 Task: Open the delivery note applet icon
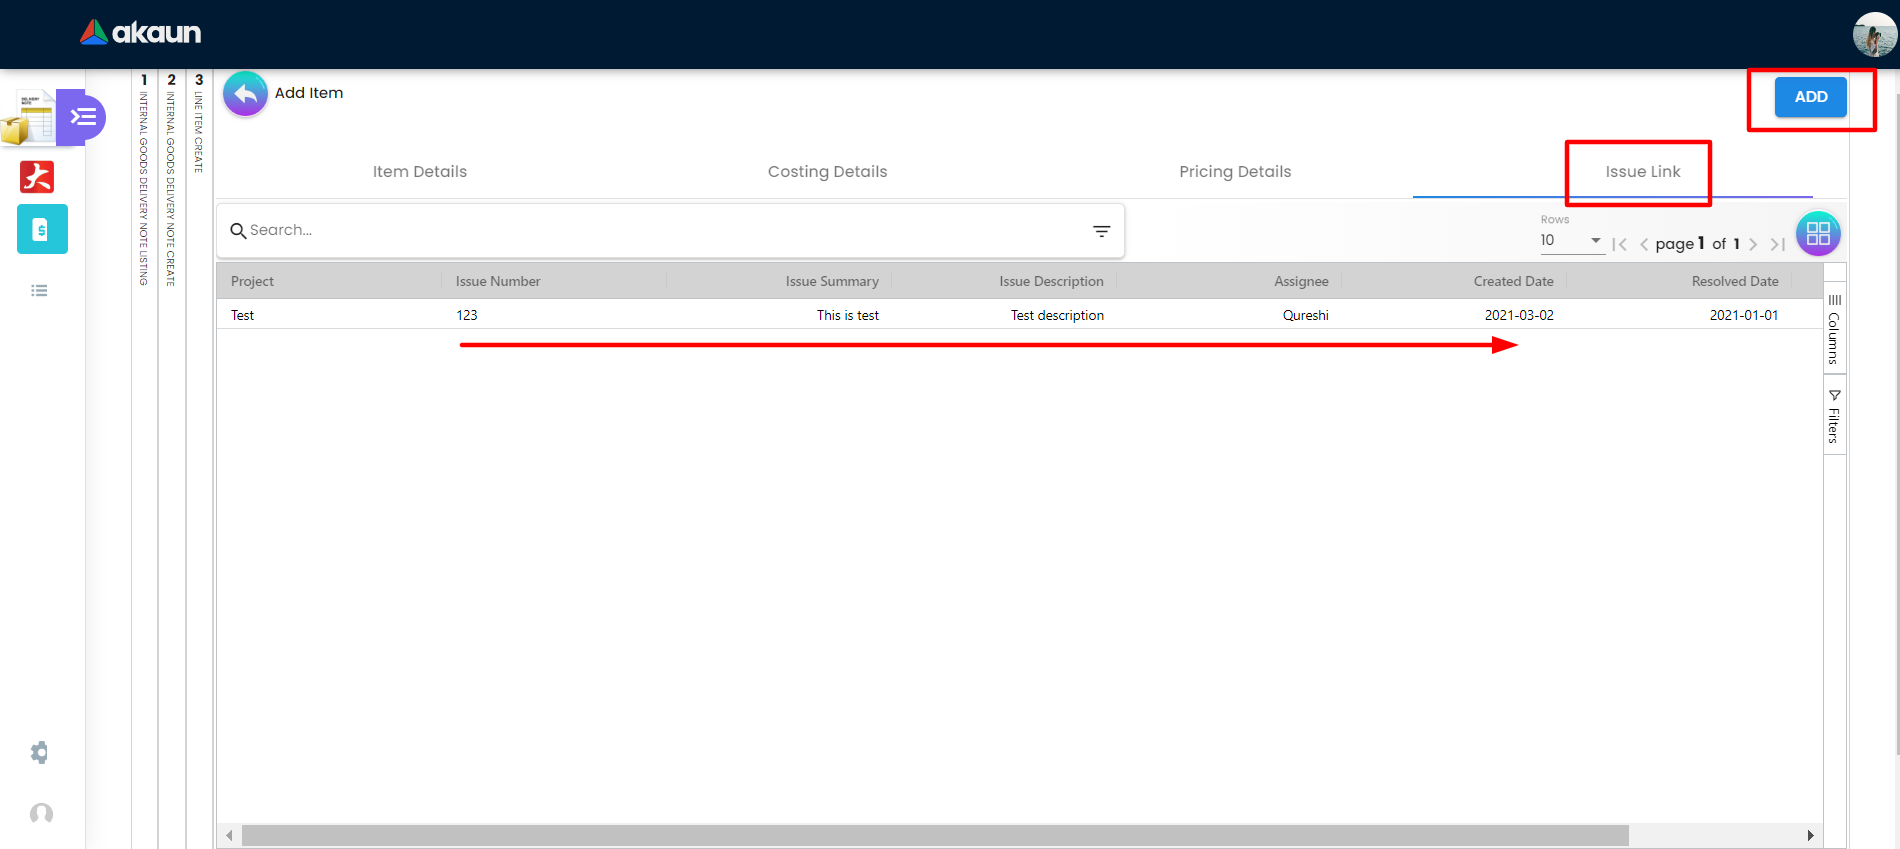[28, 117]
